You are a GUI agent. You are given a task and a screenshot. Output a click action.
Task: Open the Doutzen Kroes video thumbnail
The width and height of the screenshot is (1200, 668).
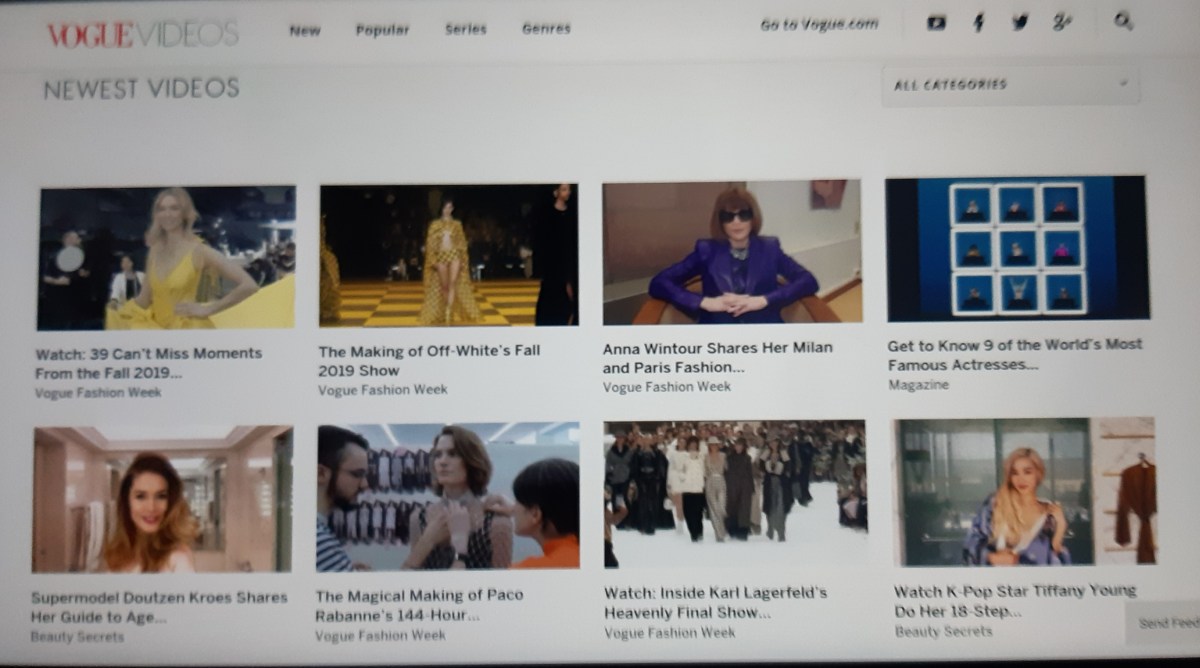click(162, 499)
